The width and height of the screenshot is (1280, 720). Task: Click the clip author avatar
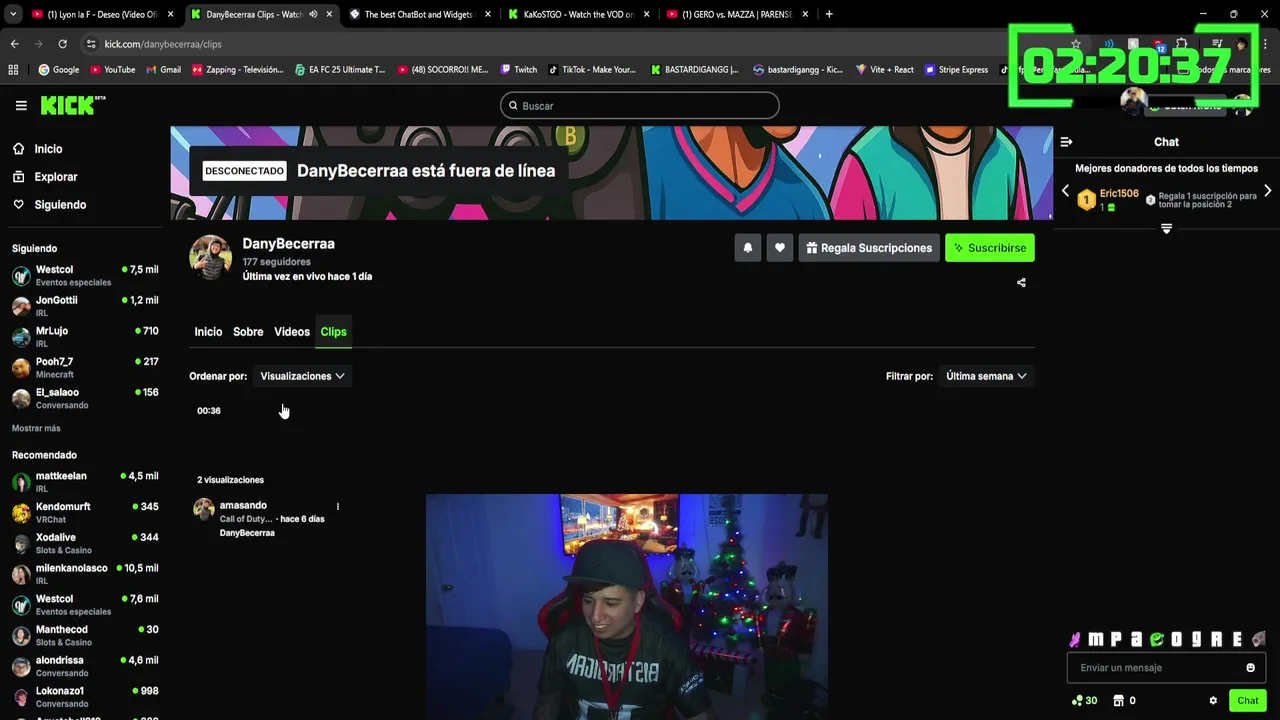tap(204, 509)
